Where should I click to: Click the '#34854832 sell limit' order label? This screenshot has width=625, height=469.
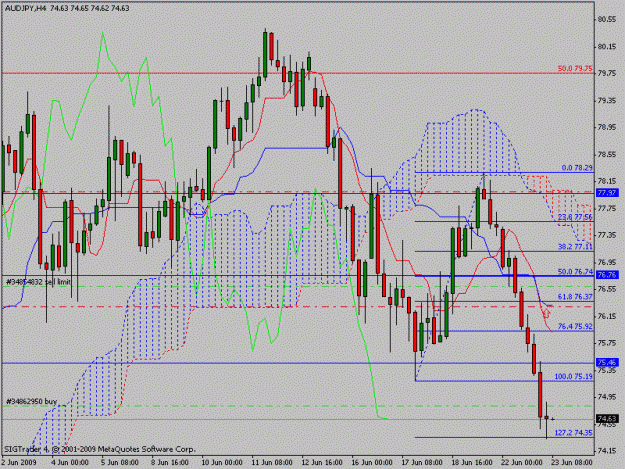click(39, 282)
